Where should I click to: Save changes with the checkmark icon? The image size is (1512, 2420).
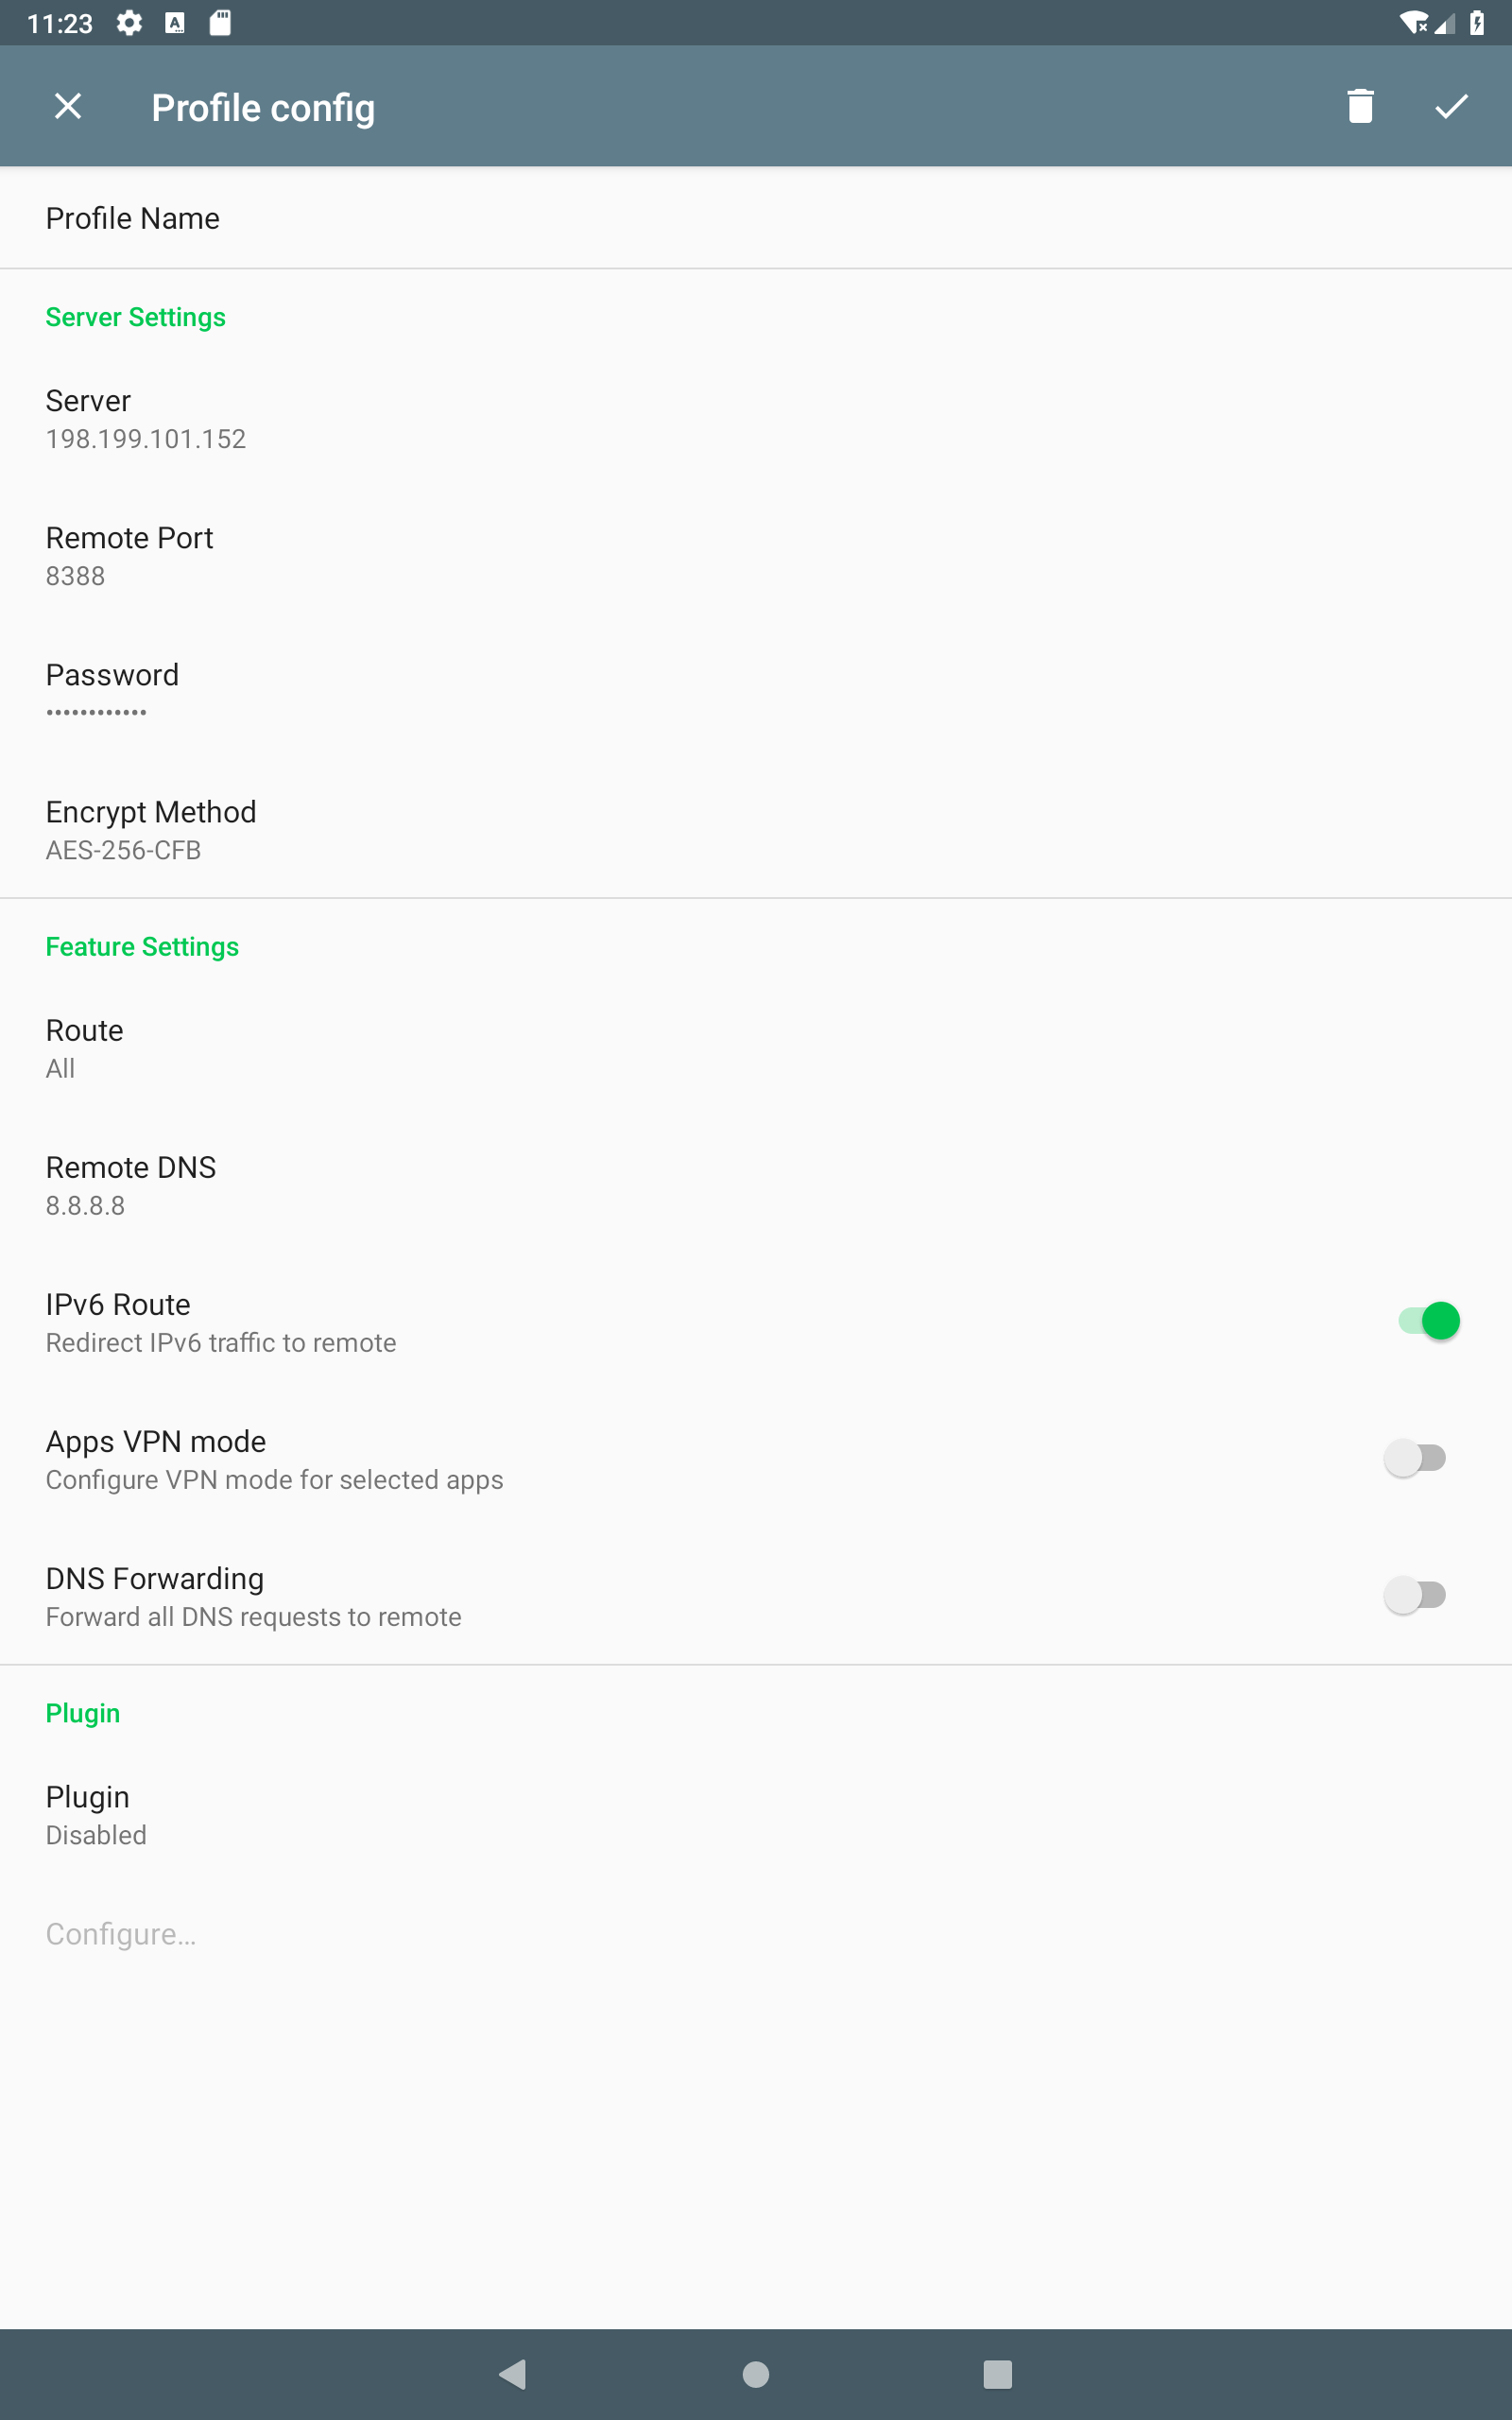click(1452, 106)
